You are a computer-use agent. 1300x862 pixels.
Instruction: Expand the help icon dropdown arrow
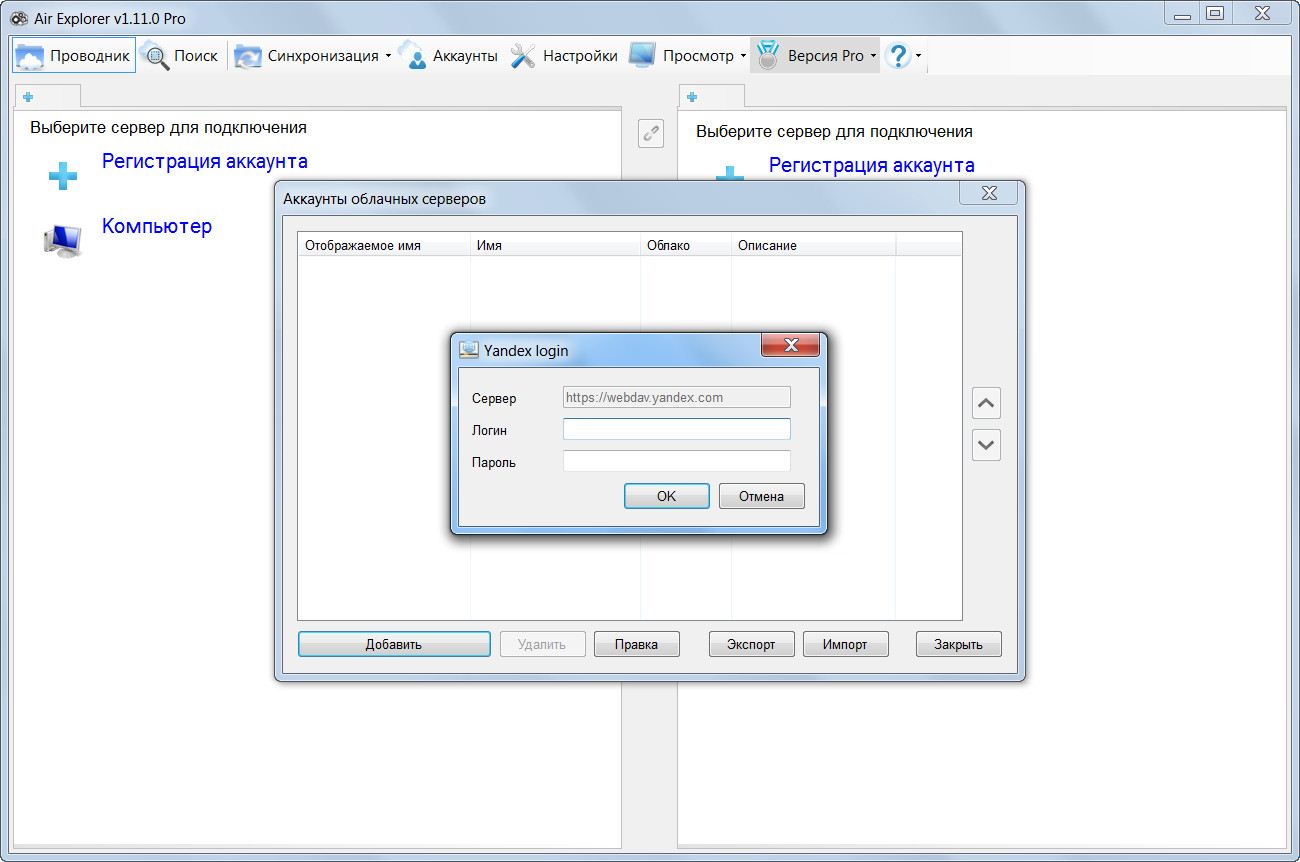[919, 56]
